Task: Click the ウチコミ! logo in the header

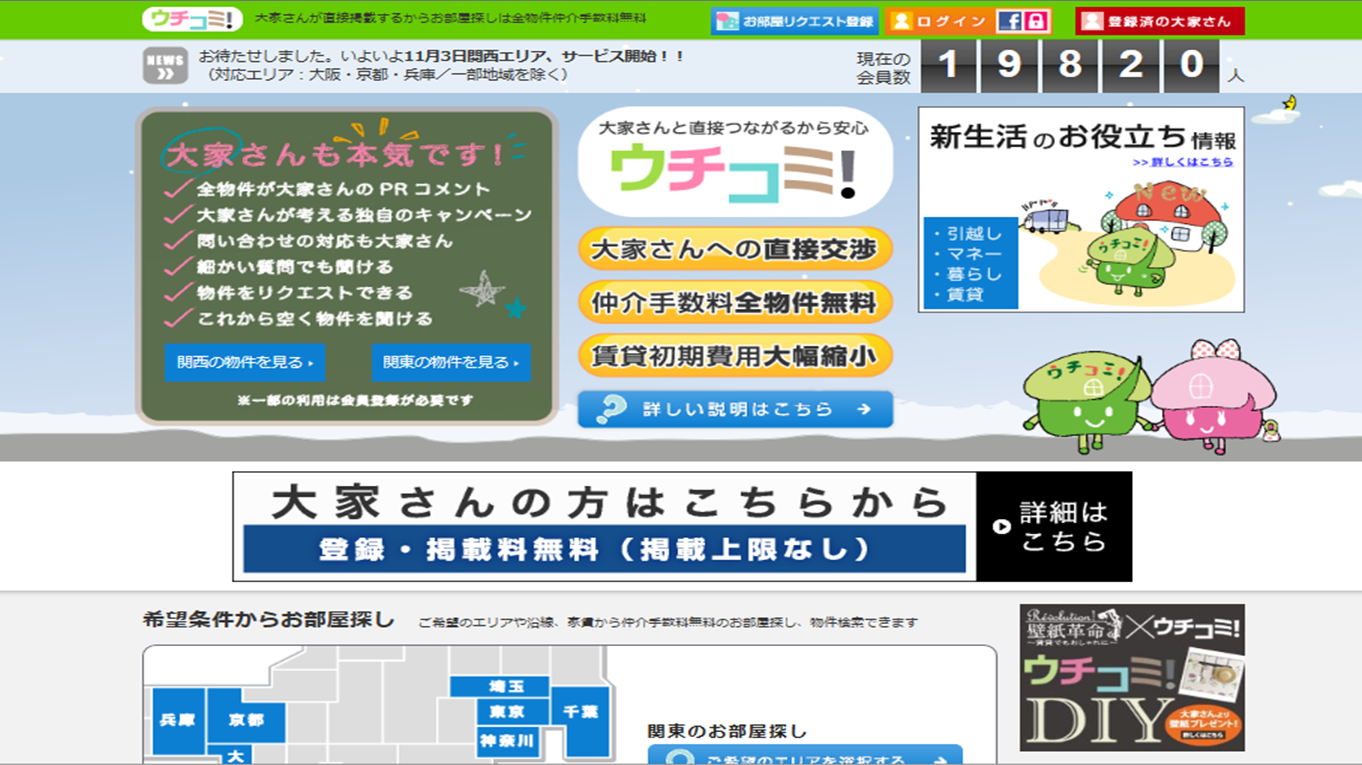Action: 192,19
